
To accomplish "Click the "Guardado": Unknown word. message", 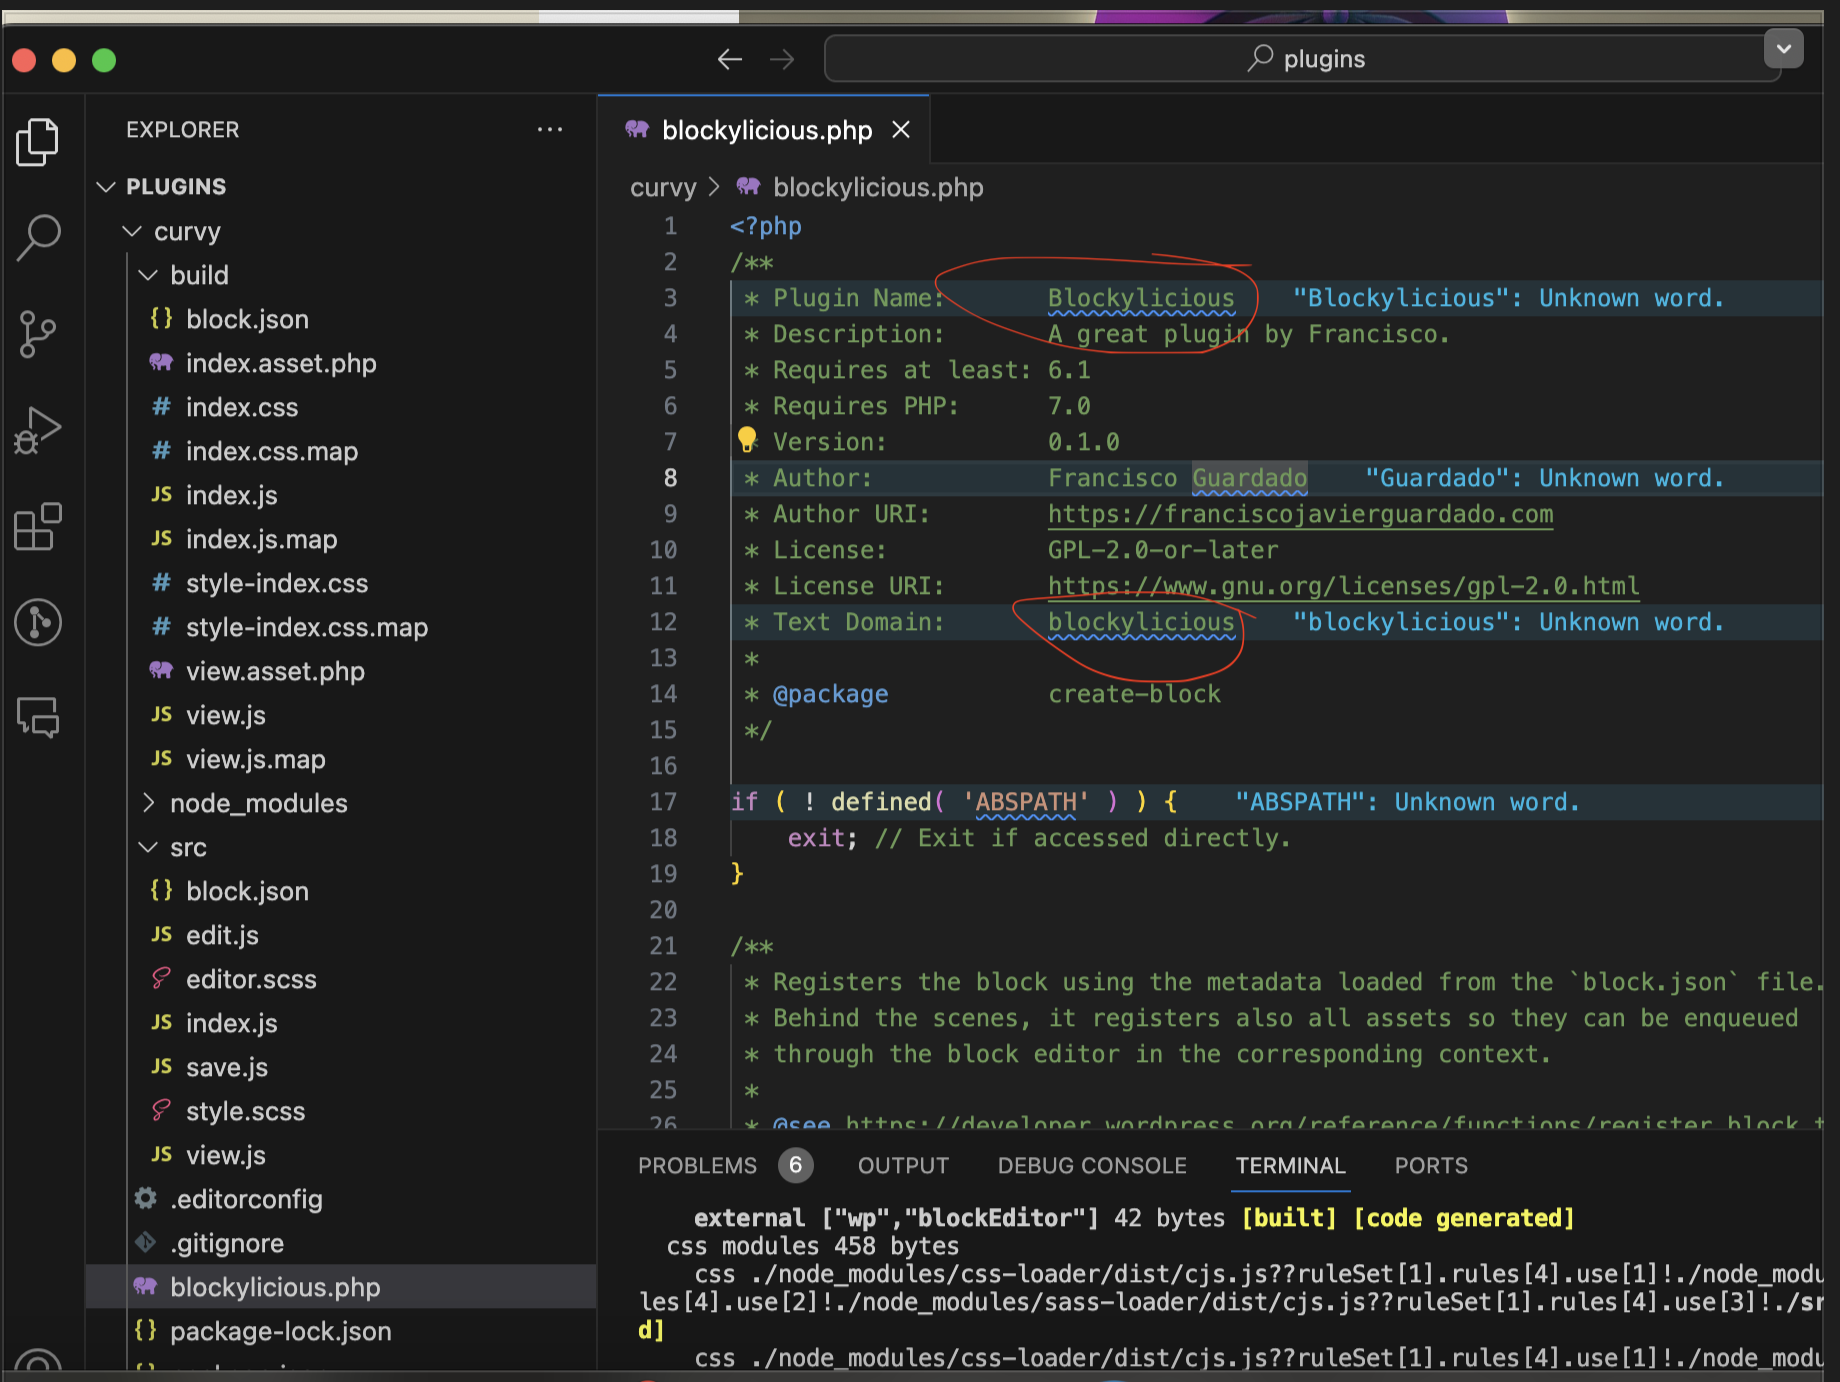I will [x=1545, y=478].
